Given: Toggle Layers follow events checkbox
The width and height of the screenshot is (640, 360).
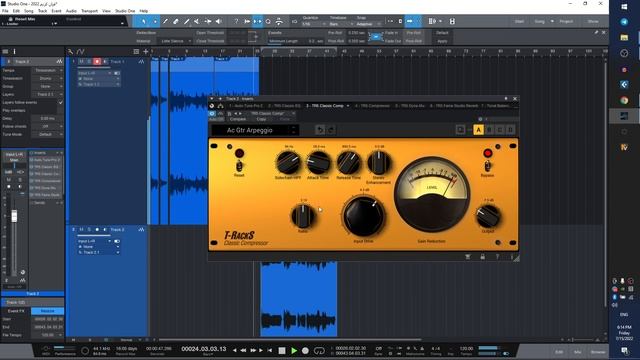Looking at the screenshot, I should (60, 102).
